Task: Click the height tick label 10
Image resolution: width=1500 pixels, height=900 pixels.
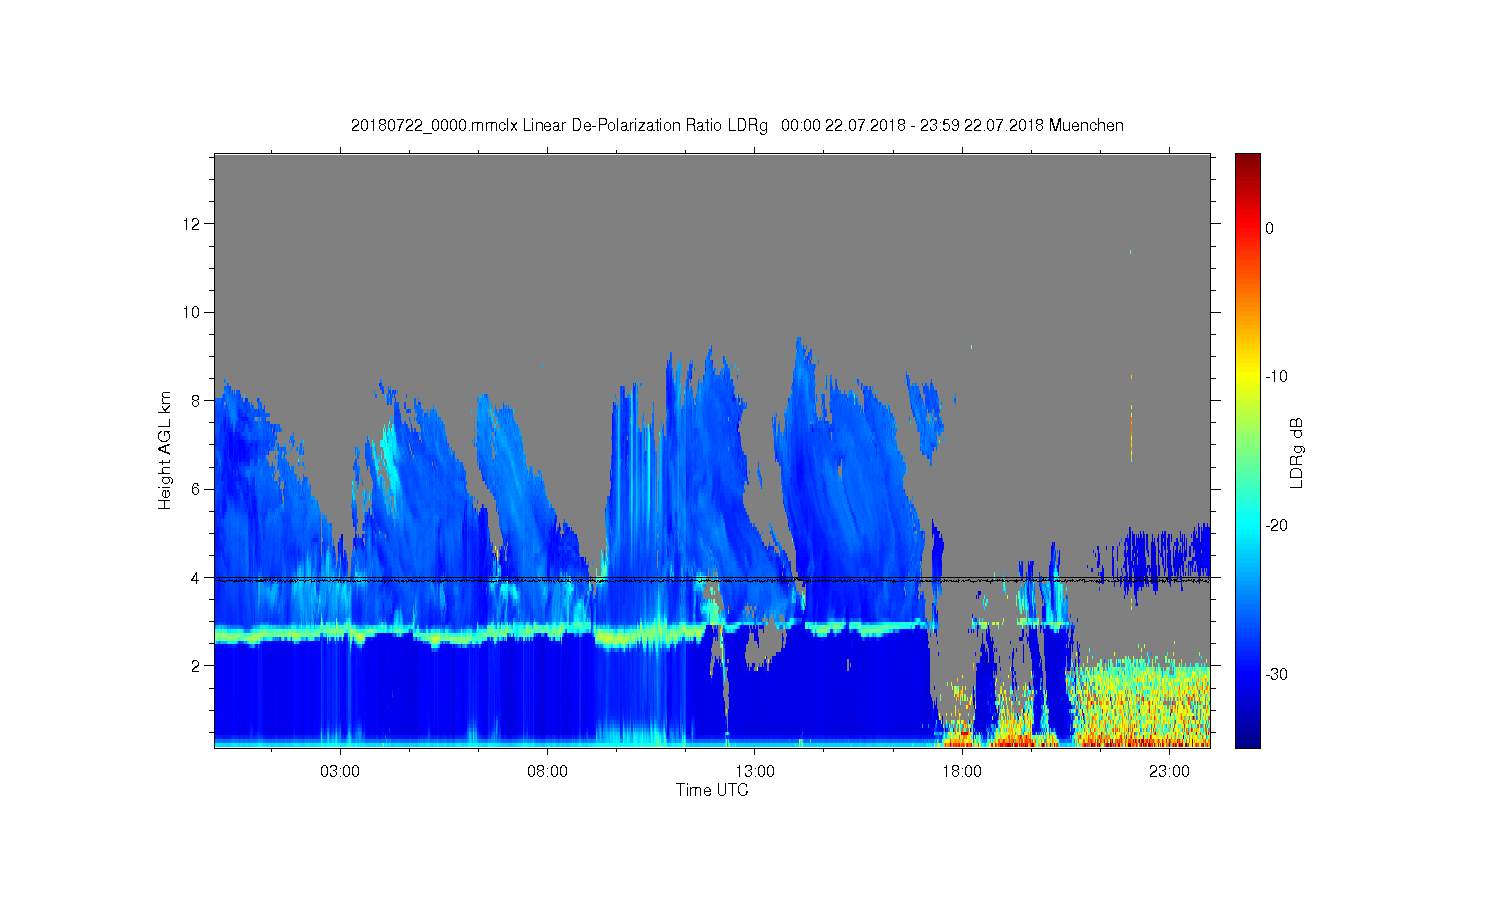Action: (193, 312)
